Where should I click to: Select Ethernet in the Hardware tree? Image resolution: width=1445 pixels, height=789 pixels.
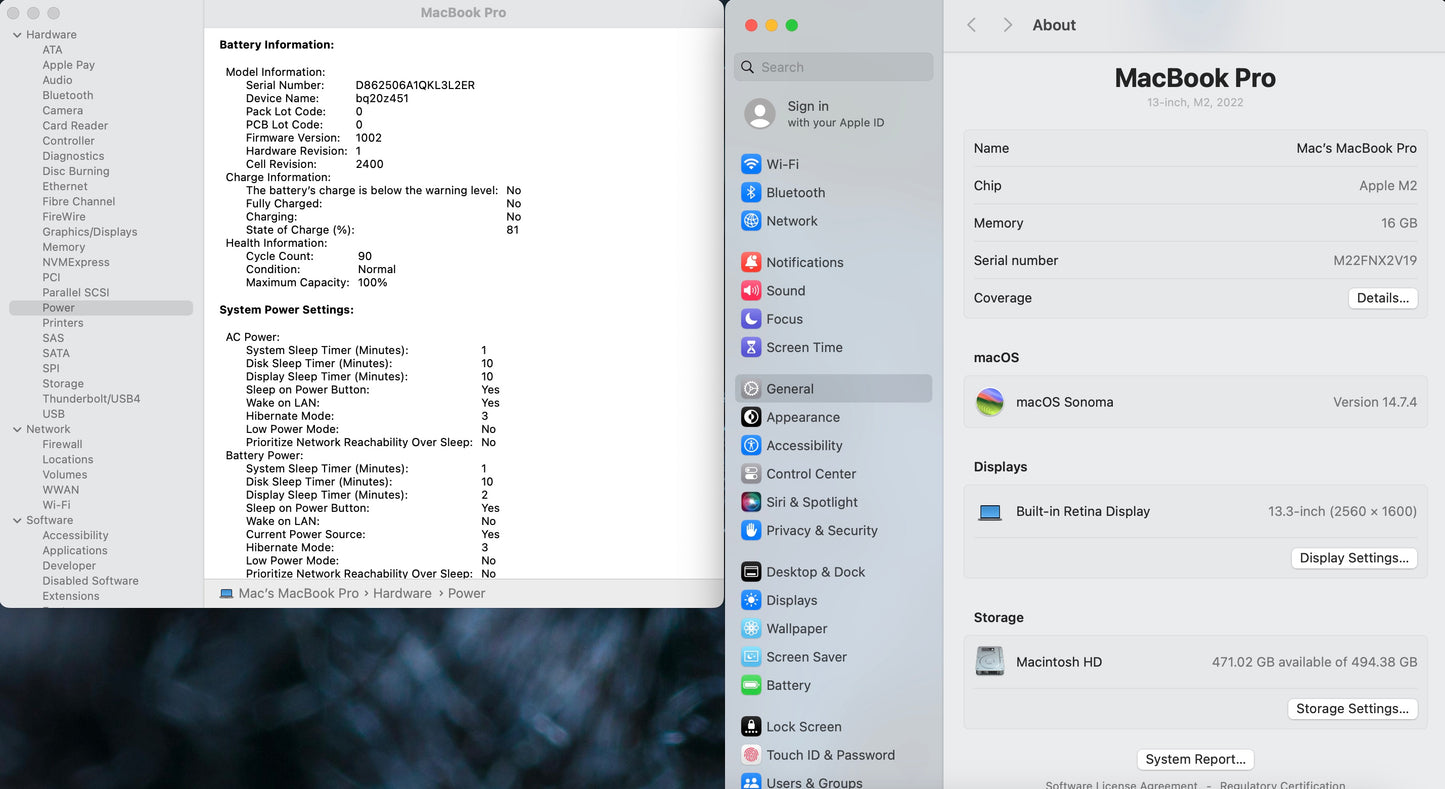[65, 187]
